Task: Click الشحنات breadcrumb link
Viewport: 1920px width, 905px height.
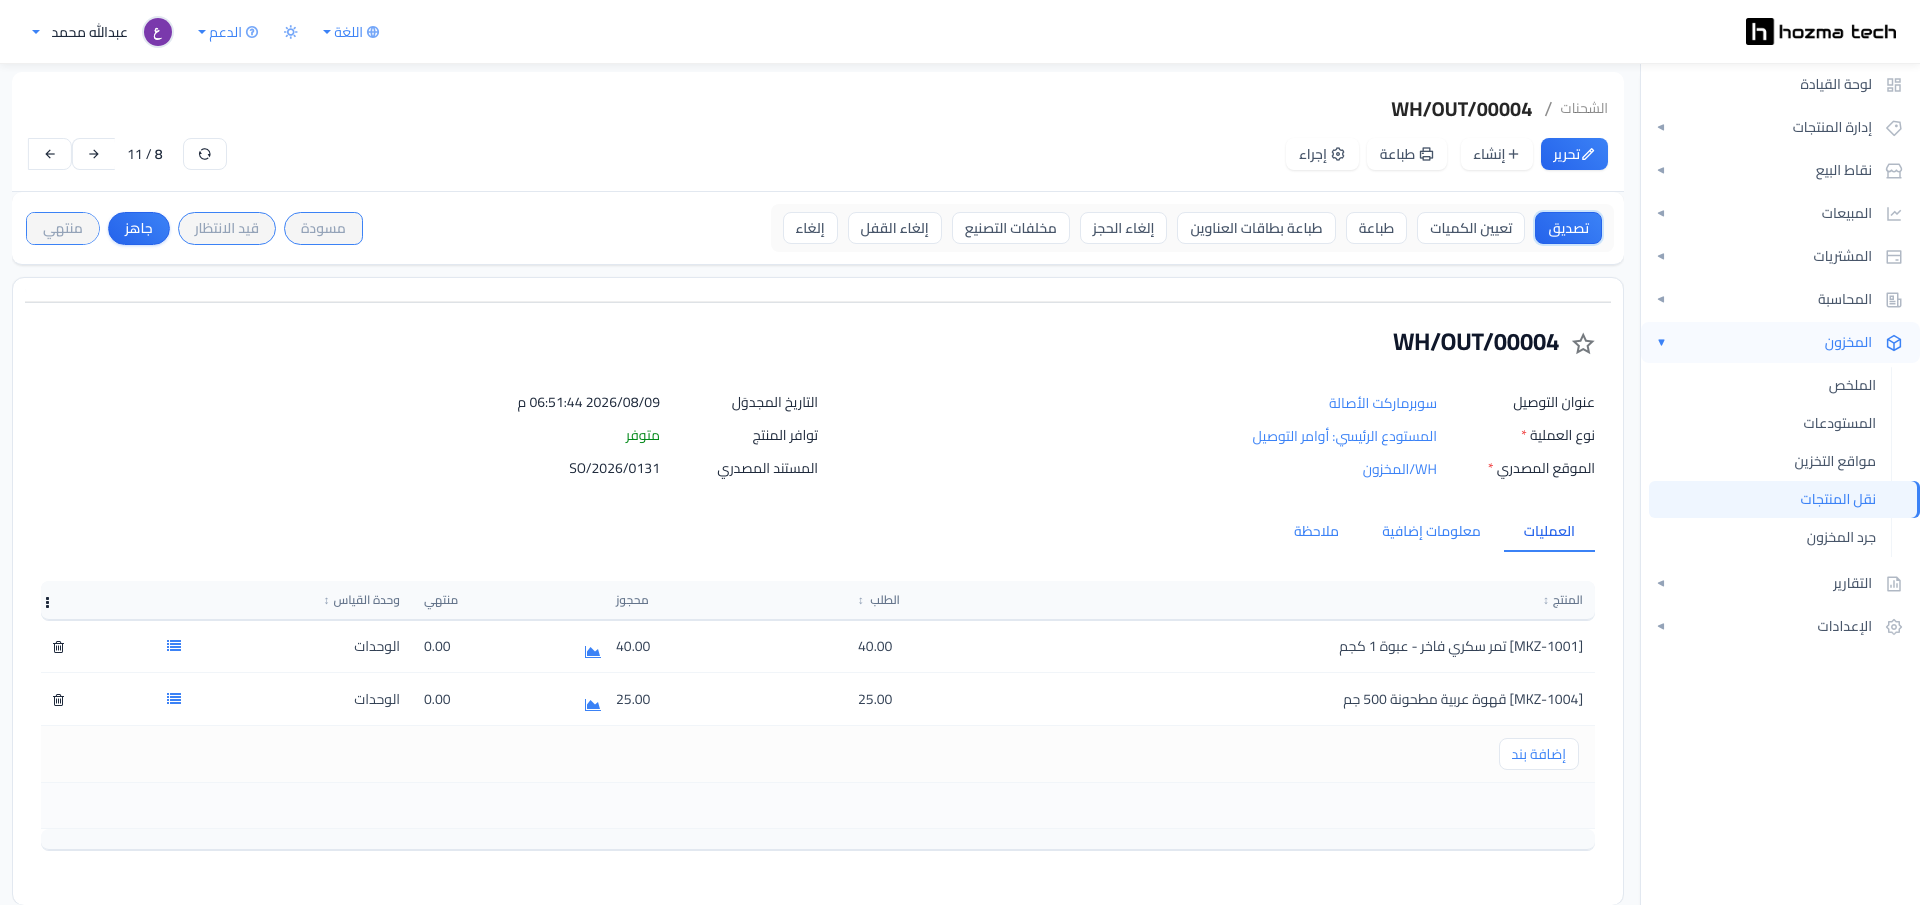Action: coord(1584,108)
